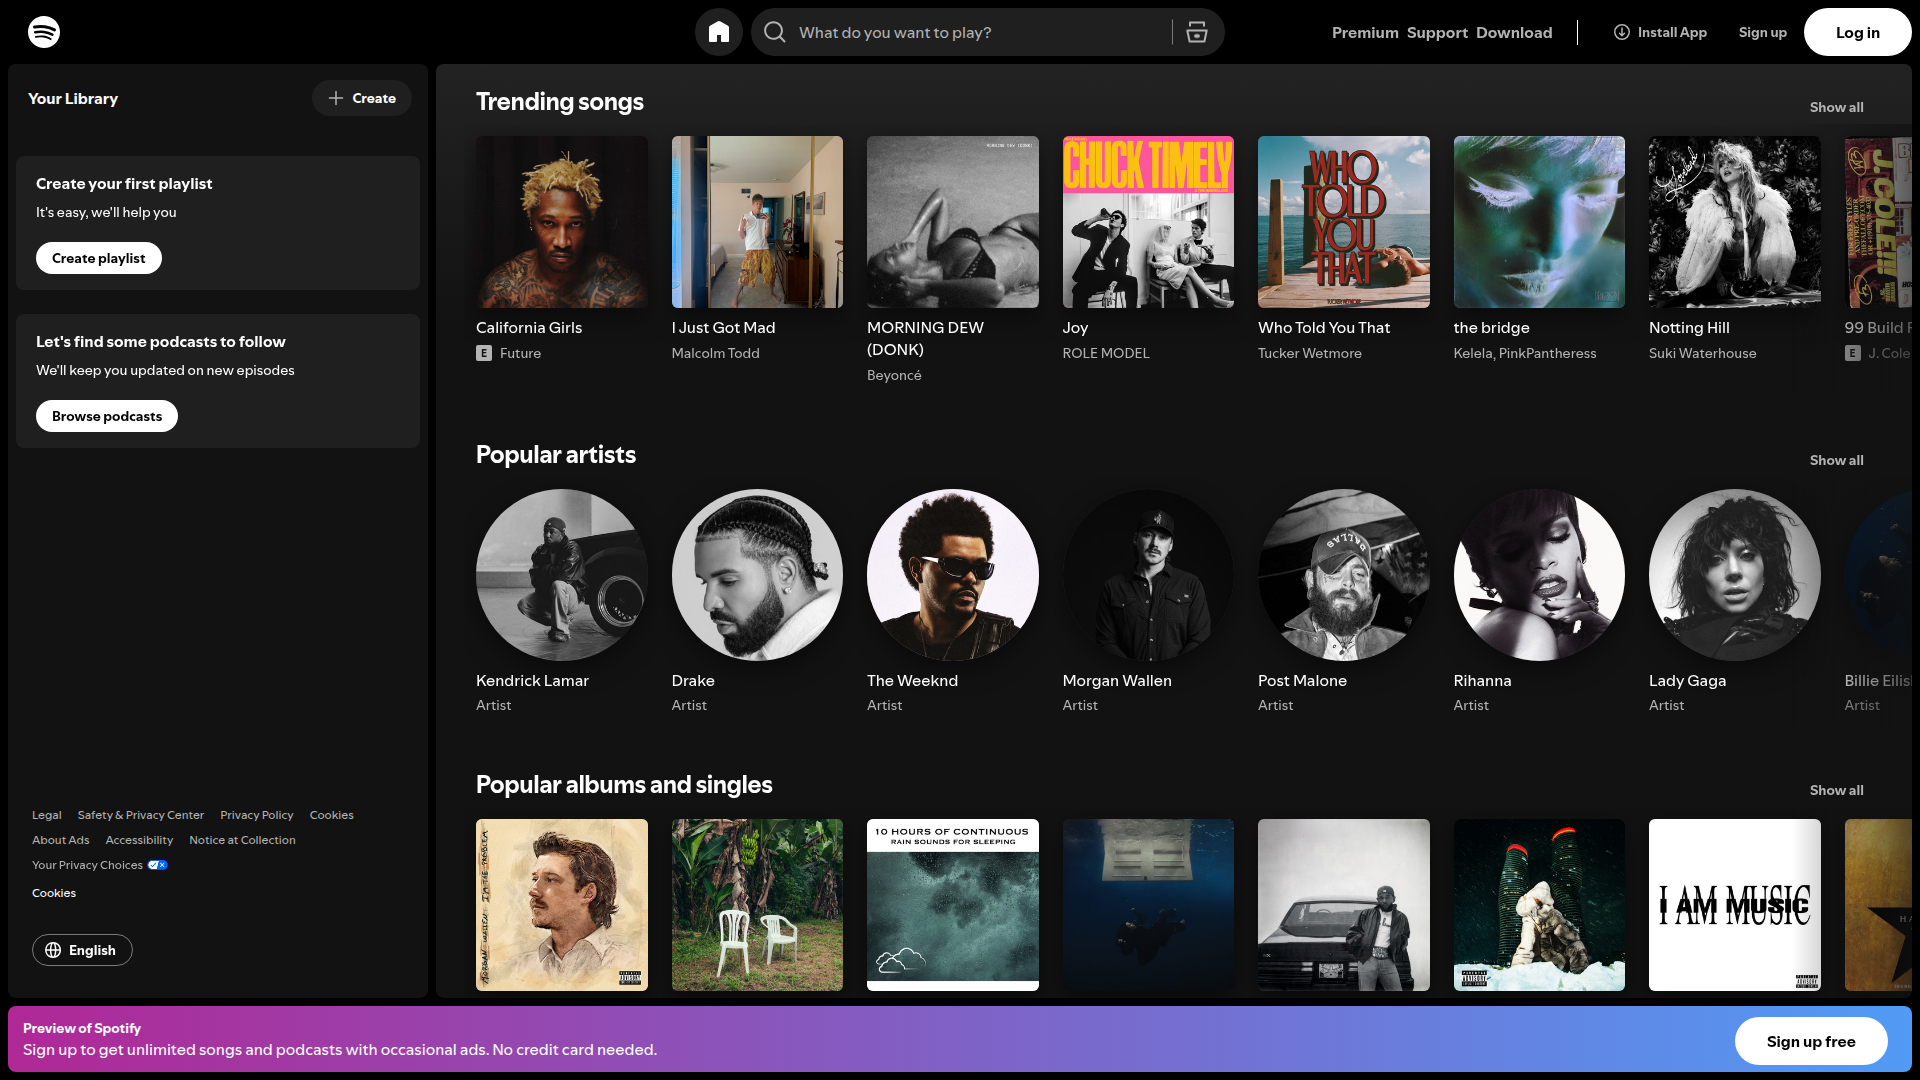Open the Joy cover by ROLE MODEL
The width and height of the screenshot is (1920, 1080).
click(1148, 222)
